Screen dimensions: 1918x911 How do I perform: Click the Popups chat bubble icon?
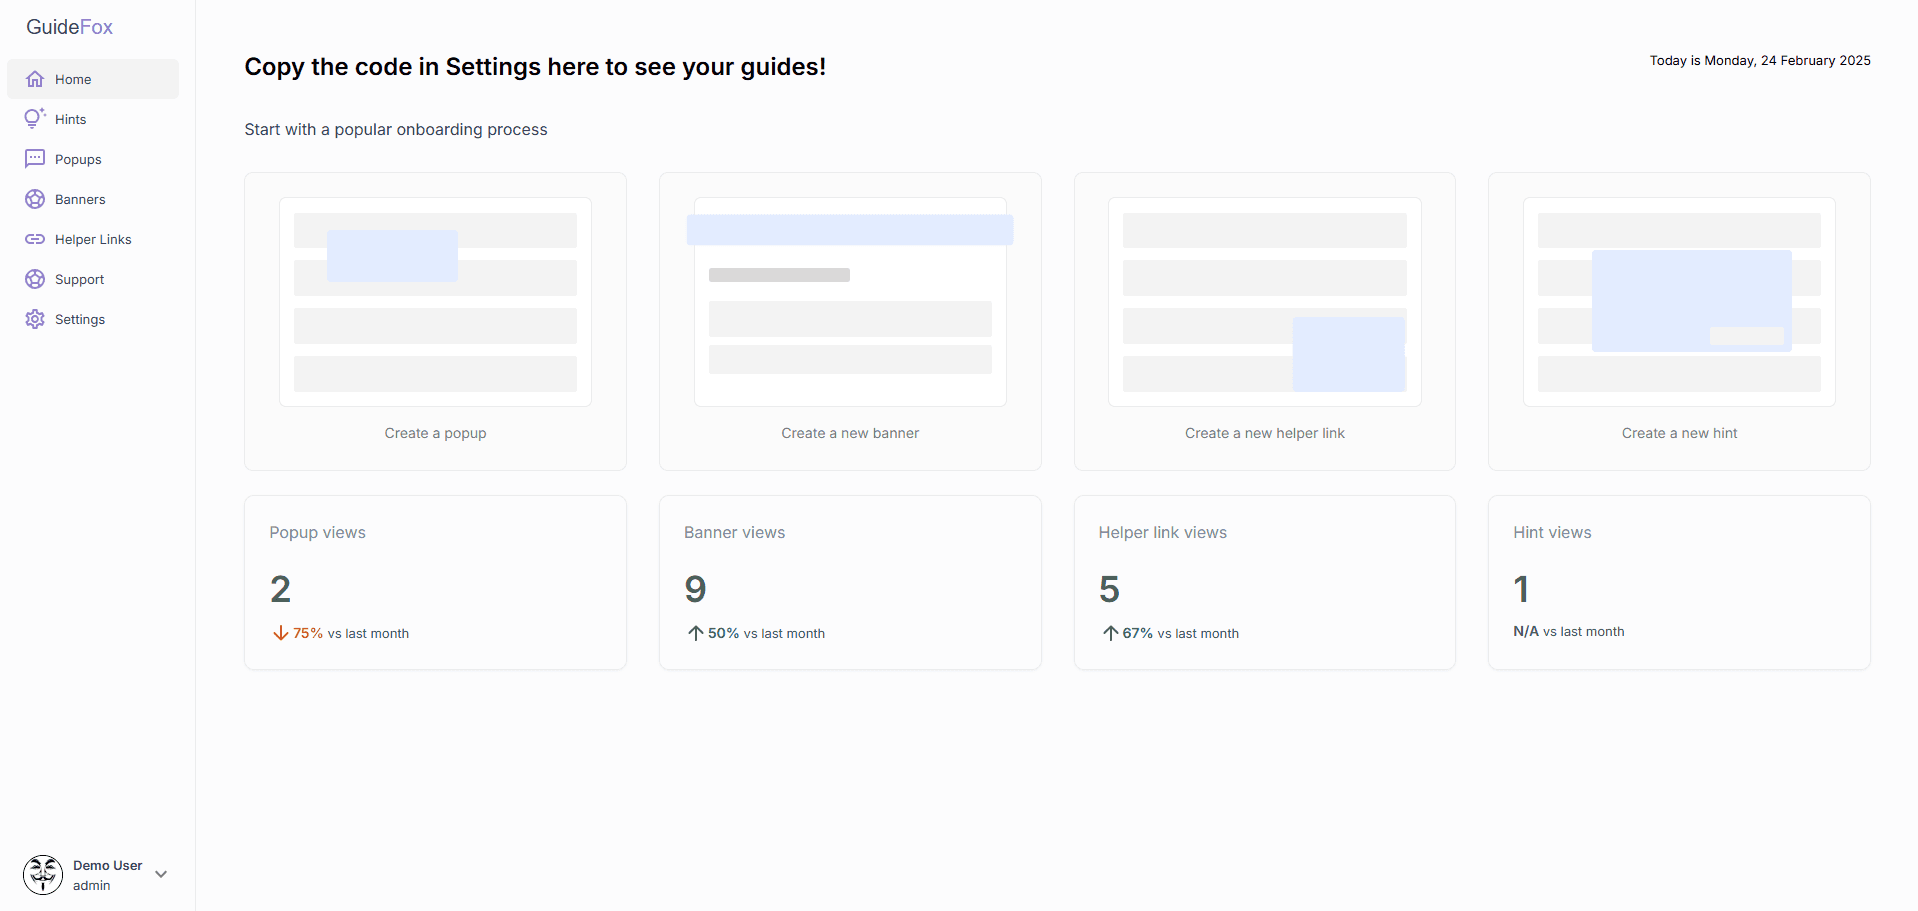[35, 159]
